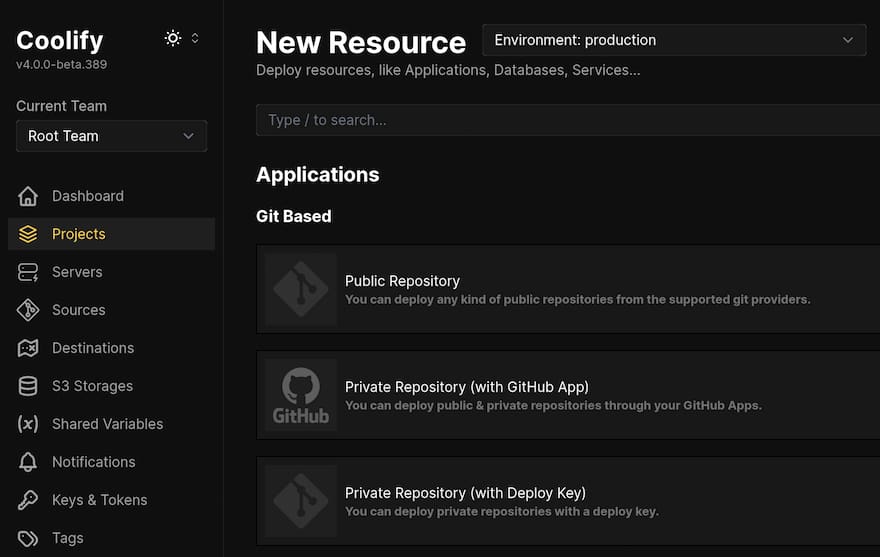Choose Private Repository (with GitHub App)
The height and width of the screenshot is (557, 880).
[568, 395]
